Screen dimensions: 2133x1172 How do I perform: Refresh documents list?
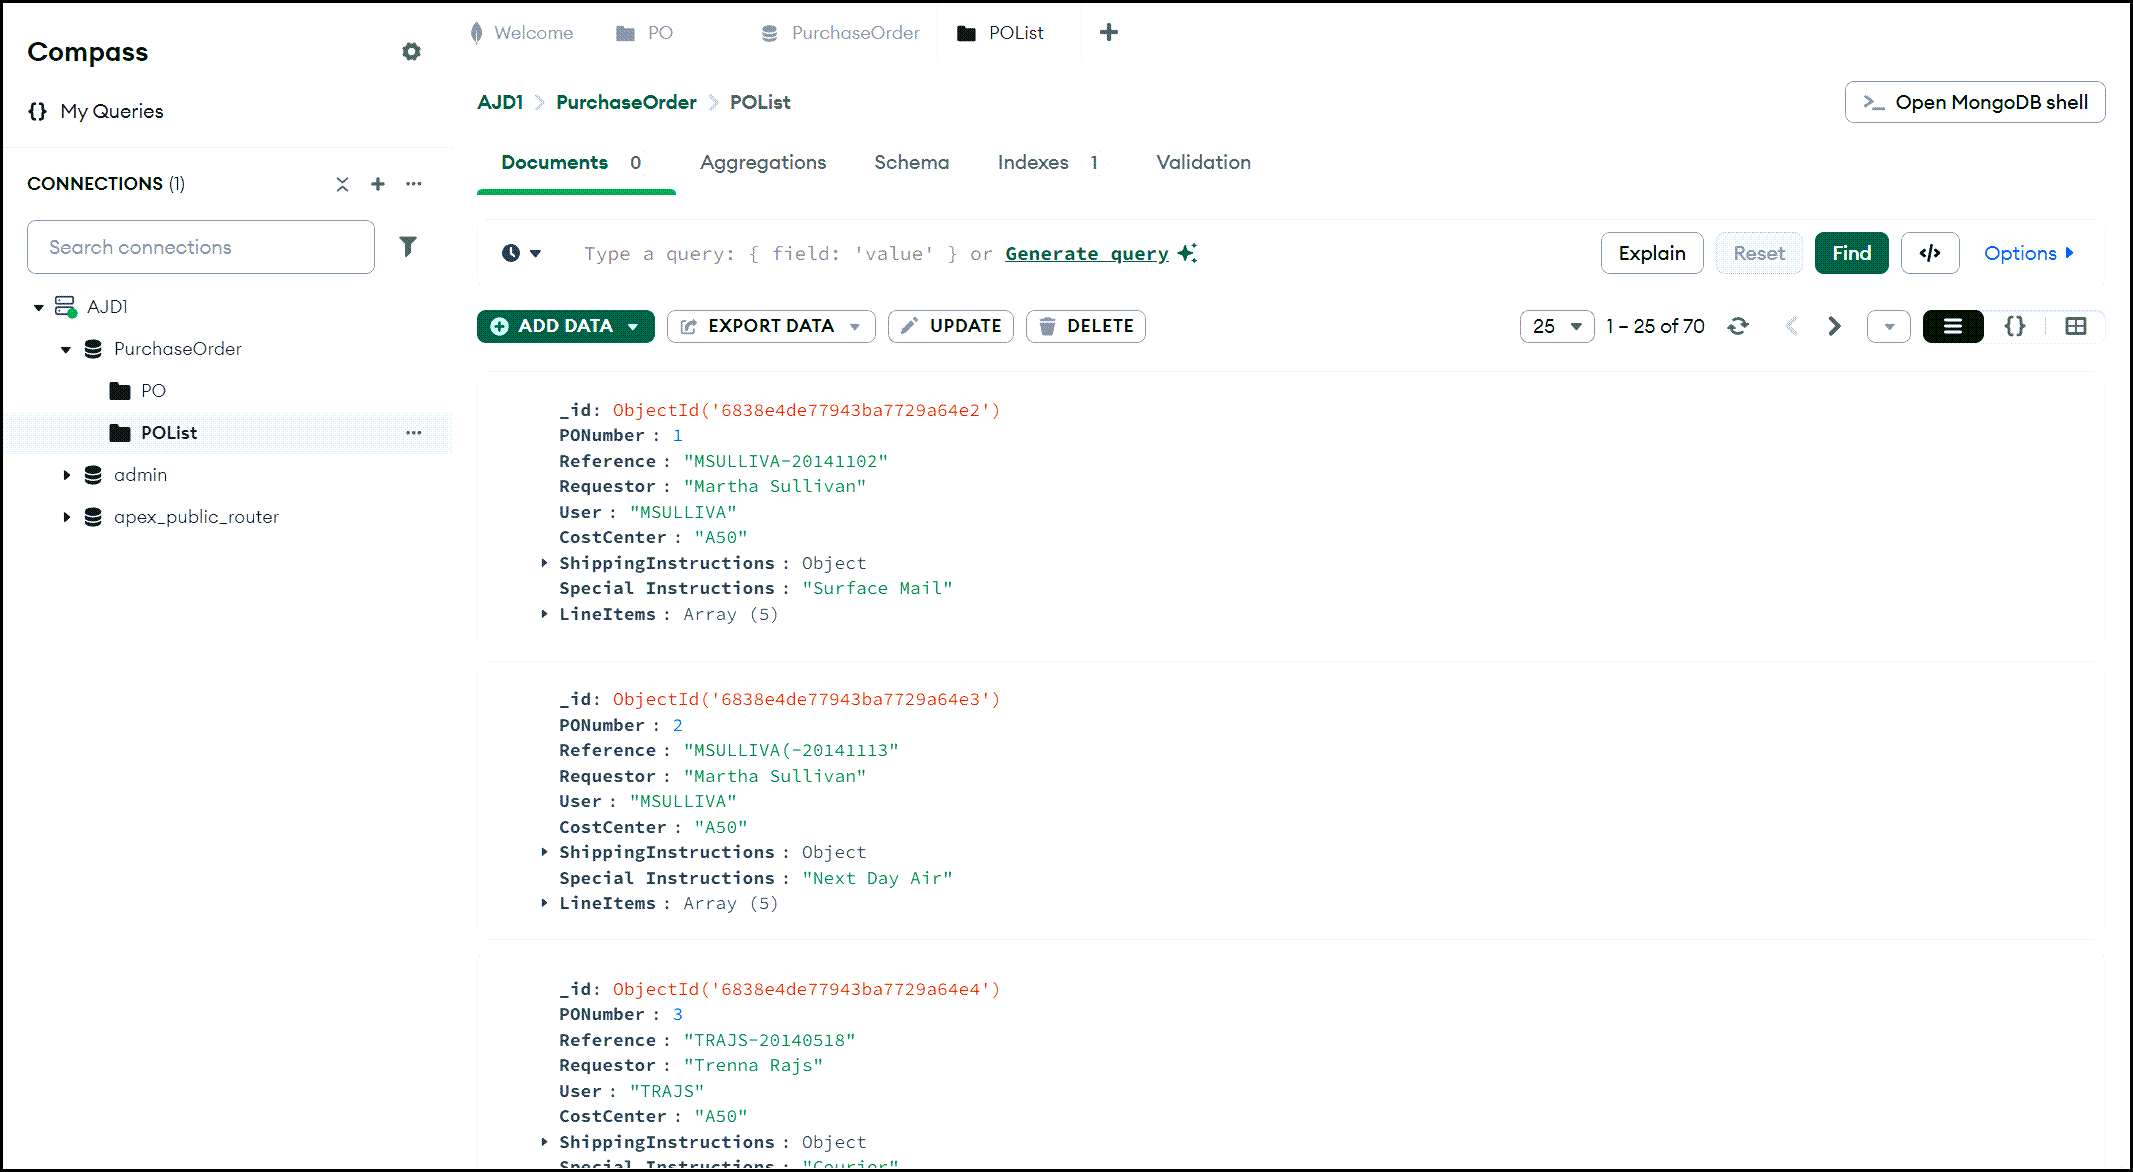[1738, 326]
